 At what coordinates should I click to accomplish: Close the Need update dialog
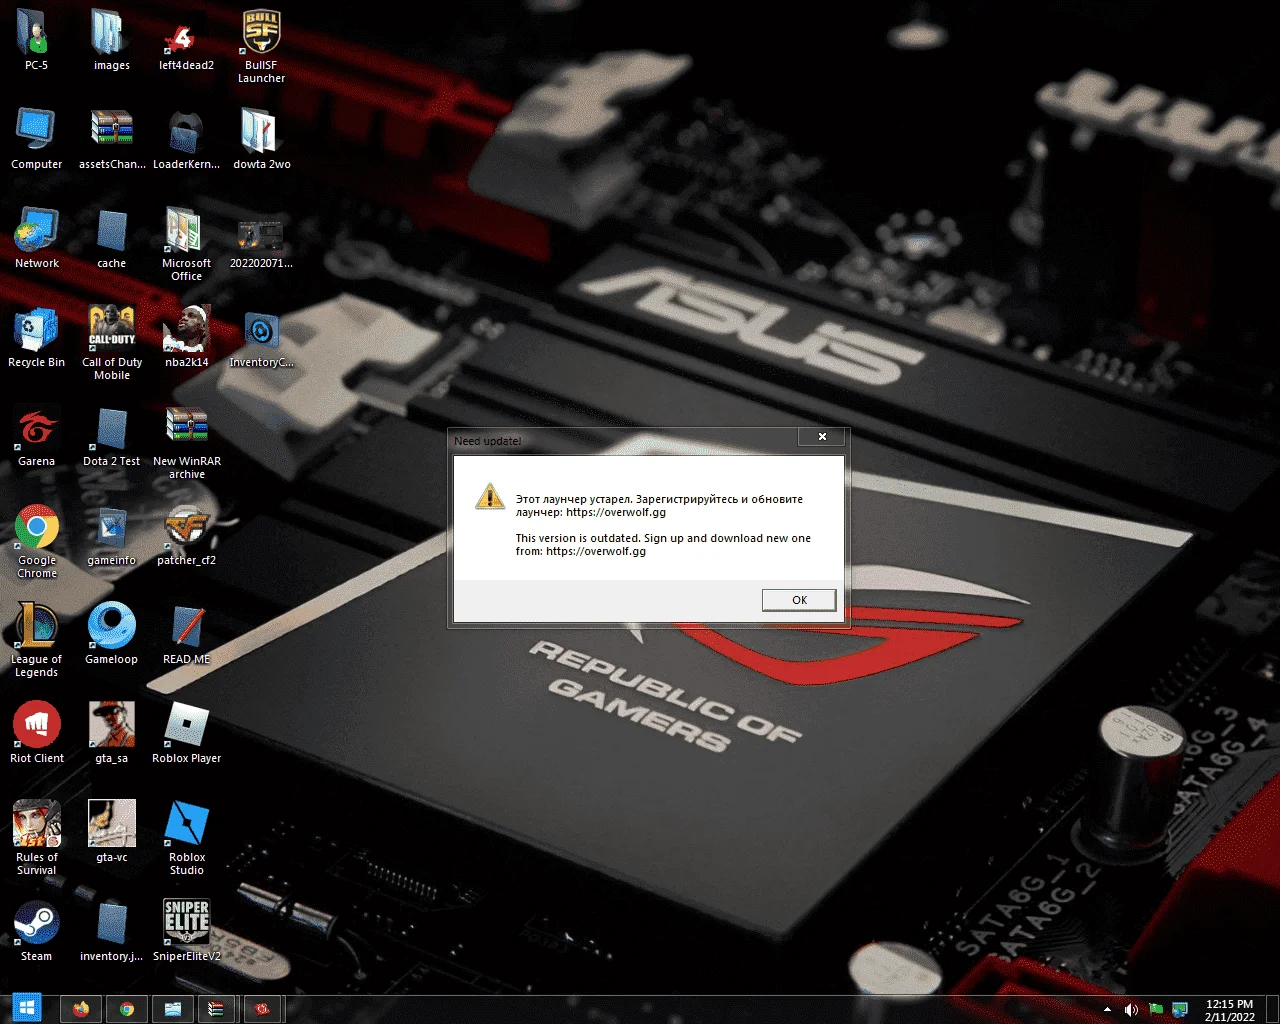click(822, 437)
